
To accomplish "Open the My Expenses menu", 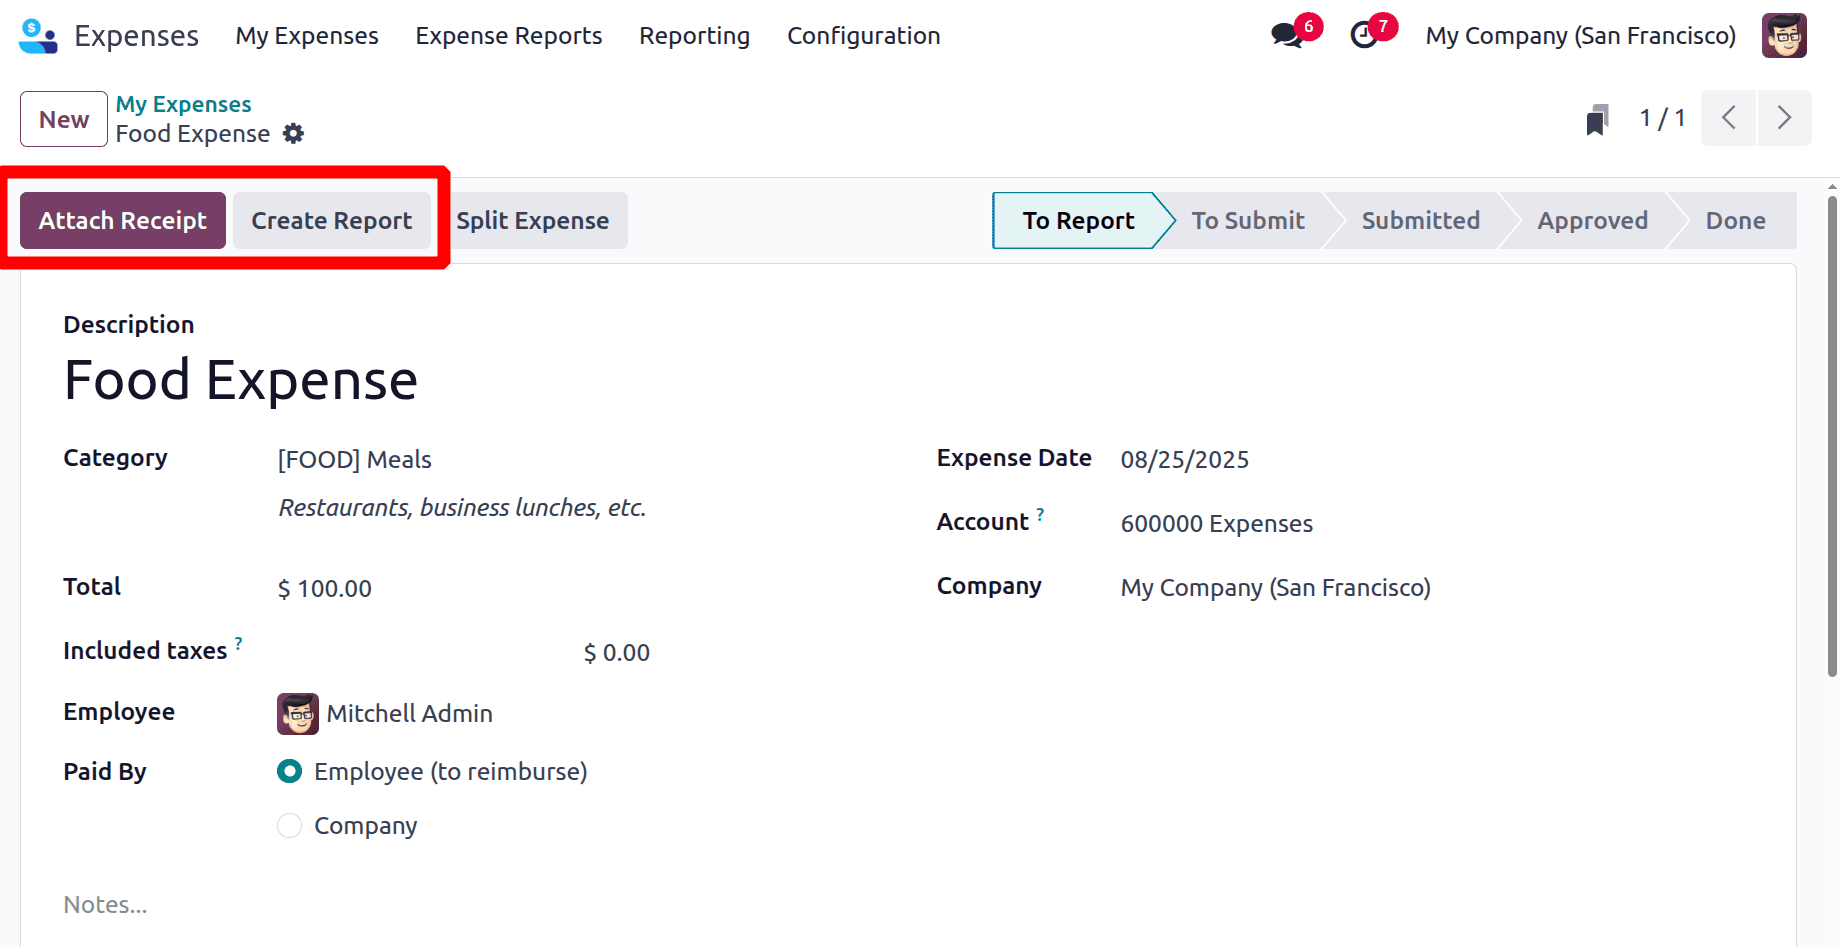I will pos(307,36).
